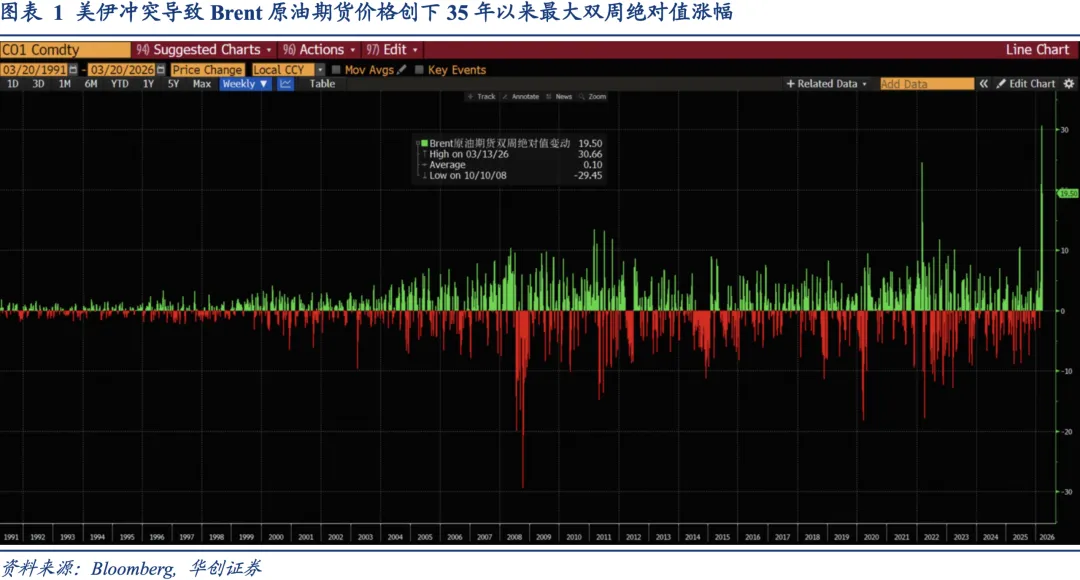Screen dimensions: 1080x580
Task: Open the start date calendar picker icon
Action: tap(73, 70)
